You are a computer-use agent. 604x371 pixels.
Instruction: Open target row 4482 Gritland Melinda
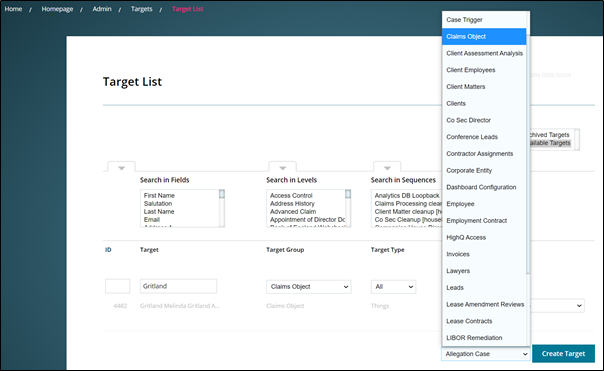(180, 306)
